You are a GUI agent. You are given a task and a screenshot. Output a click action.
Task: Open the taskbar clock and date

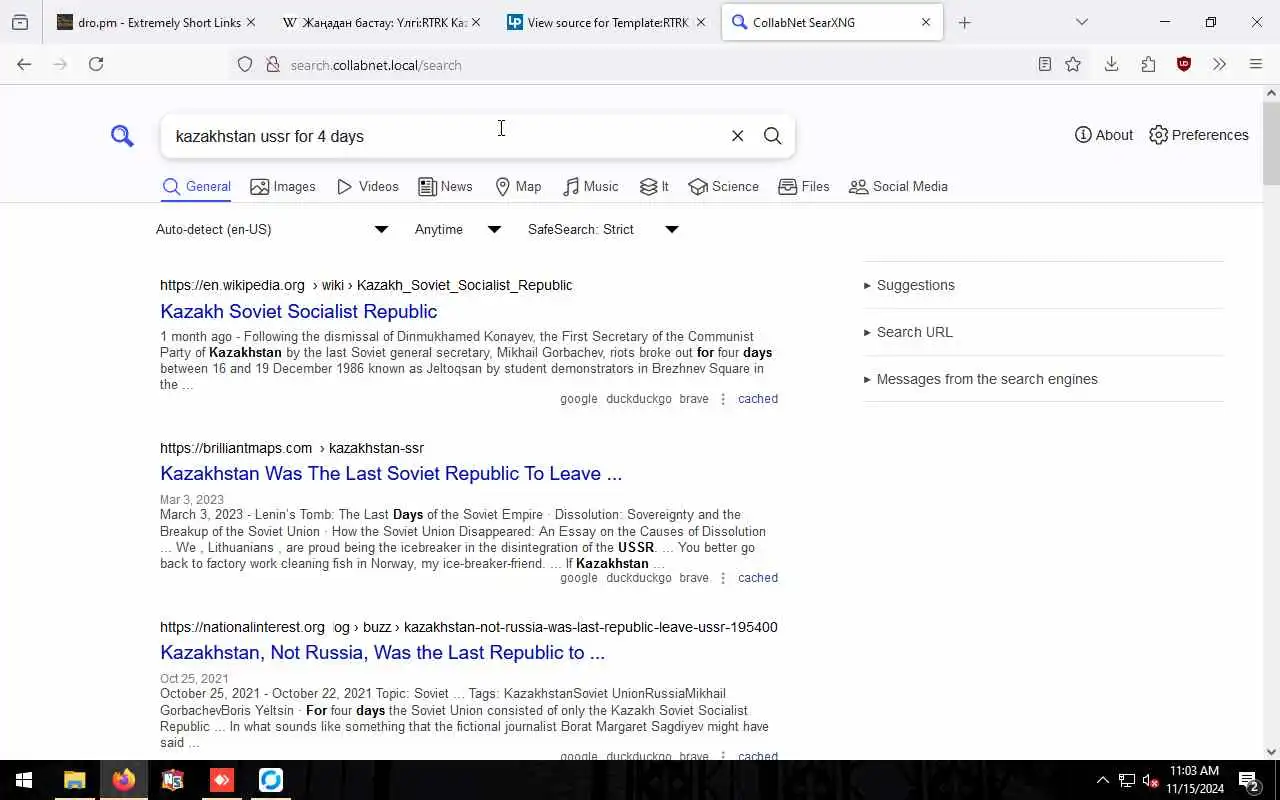click(1194, 780)
